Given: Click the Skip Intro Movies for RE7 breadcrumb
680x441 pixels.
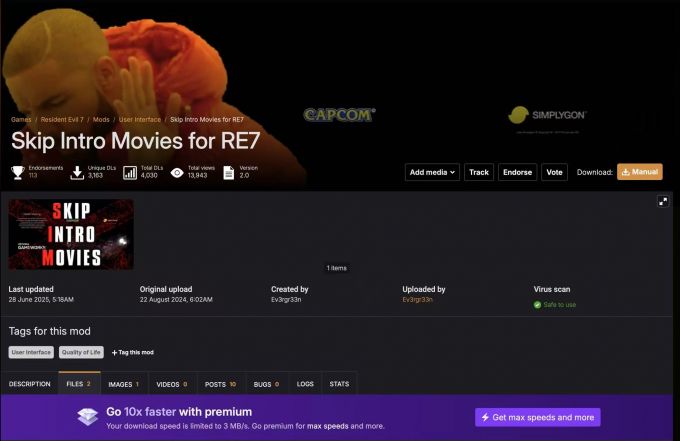Looking at the screenshot, I should pos(207,119).
